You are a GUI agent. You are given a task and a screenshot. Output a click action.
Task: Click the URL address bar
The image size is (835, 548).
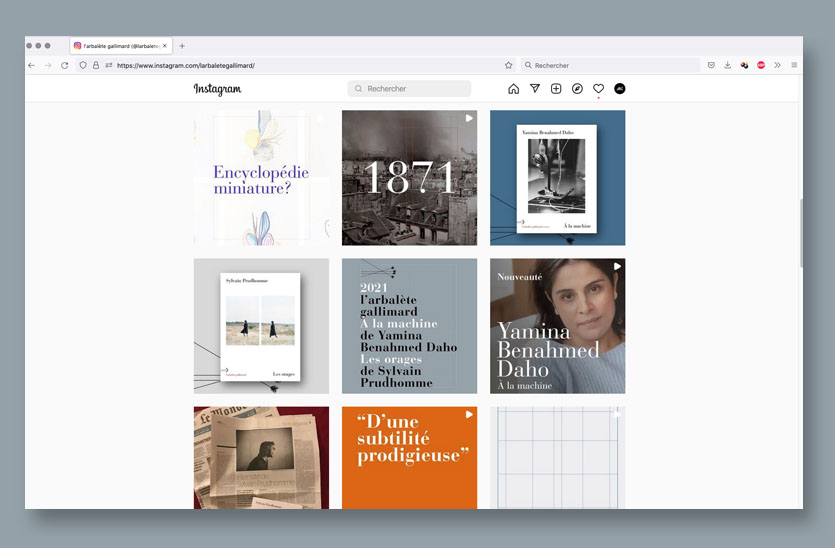coord(300,65)
